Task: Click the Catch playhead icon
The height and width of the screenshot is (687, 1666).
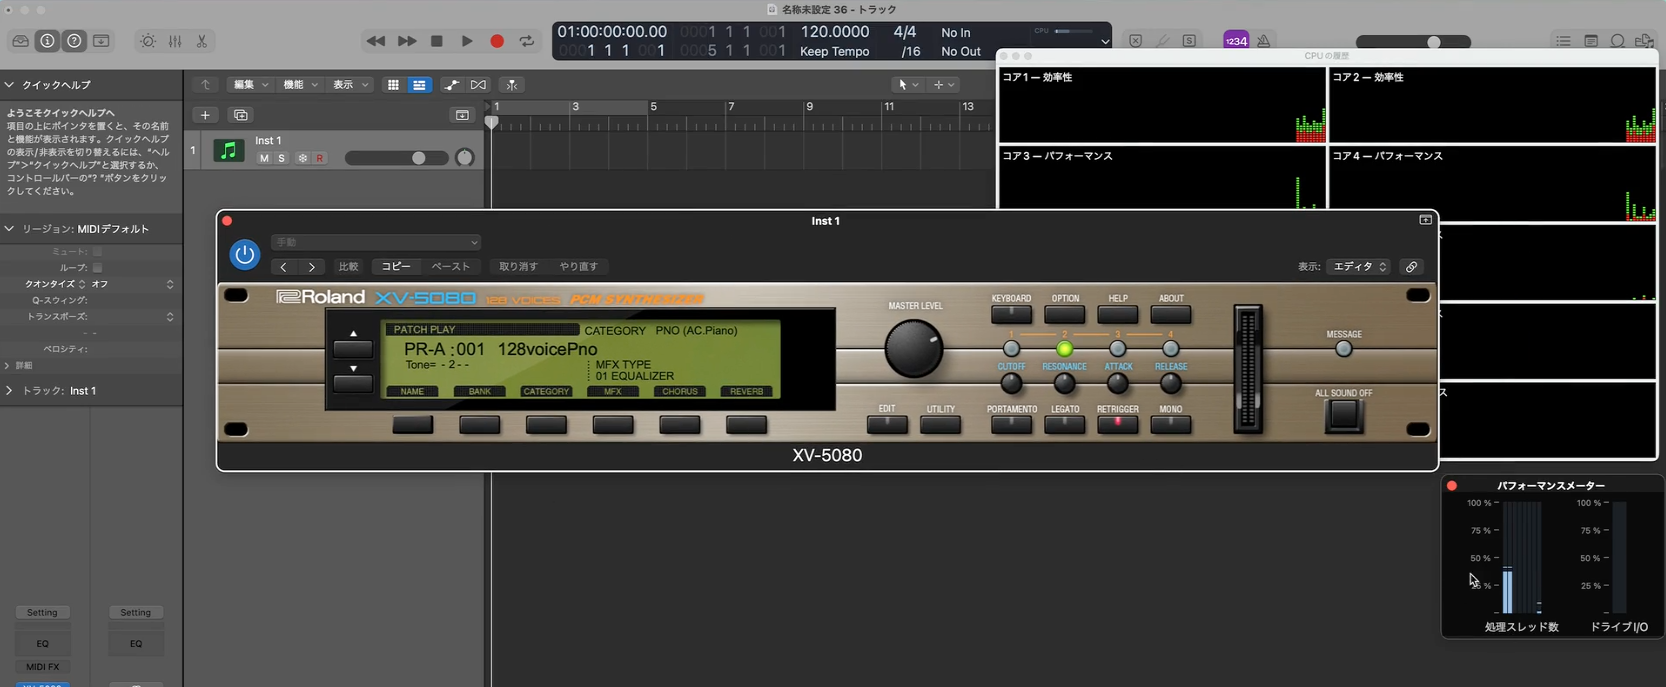Action: (512, 85)
